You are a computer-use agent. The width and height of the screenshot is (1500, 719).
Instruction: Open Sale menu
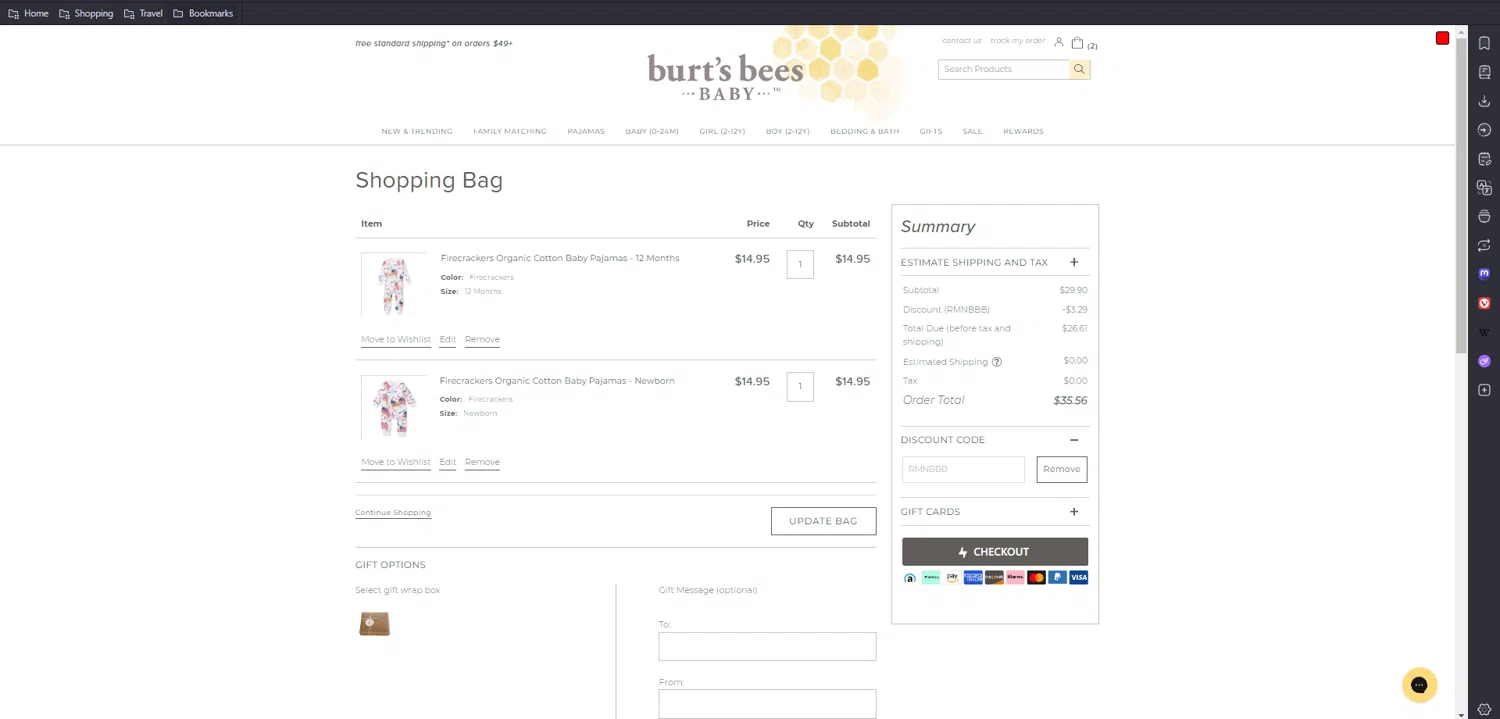972,131
